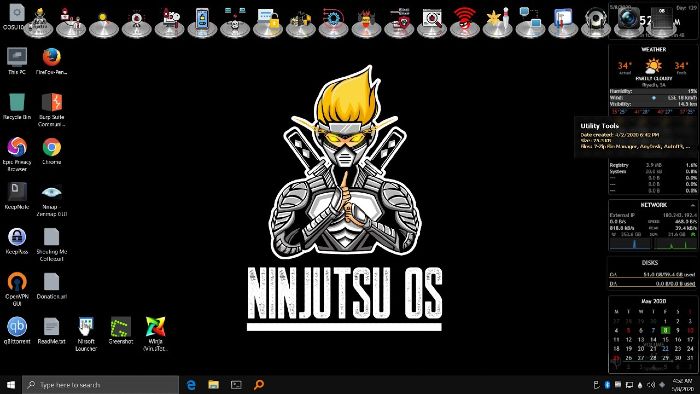The height and width of the screenshot is (394, 700).
Task: Select the Recycle Bin icon
Action: pos(17,106)
